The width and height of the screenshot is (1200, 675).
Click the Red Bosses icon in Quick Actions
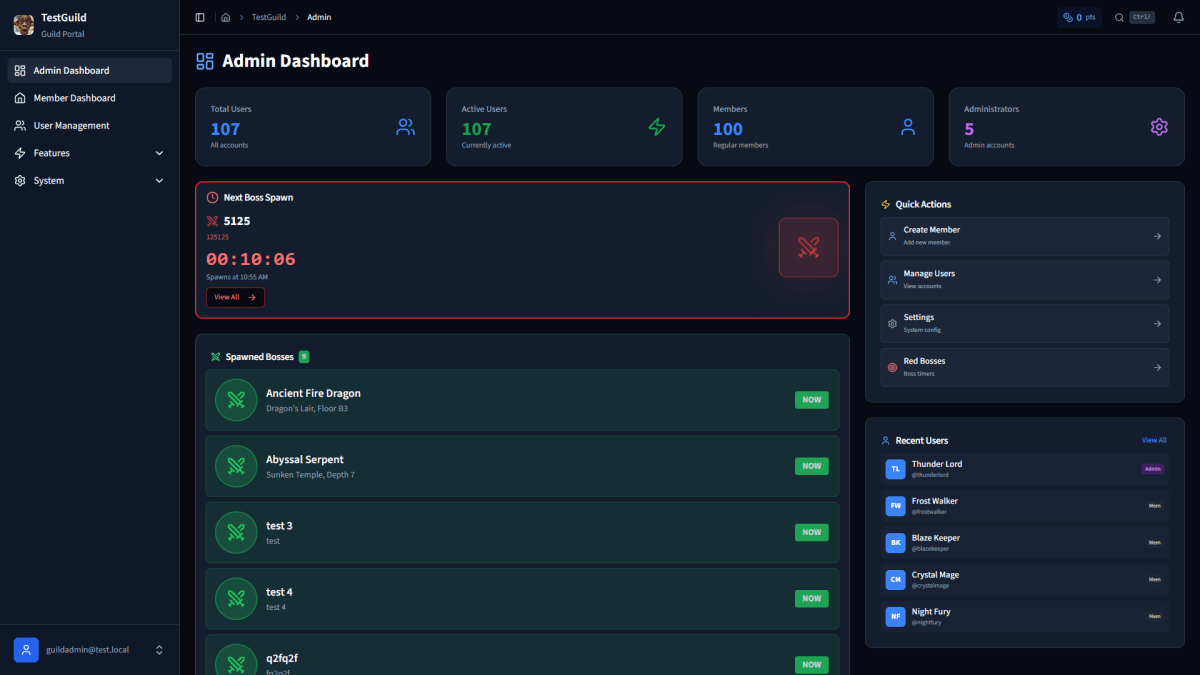893,366
